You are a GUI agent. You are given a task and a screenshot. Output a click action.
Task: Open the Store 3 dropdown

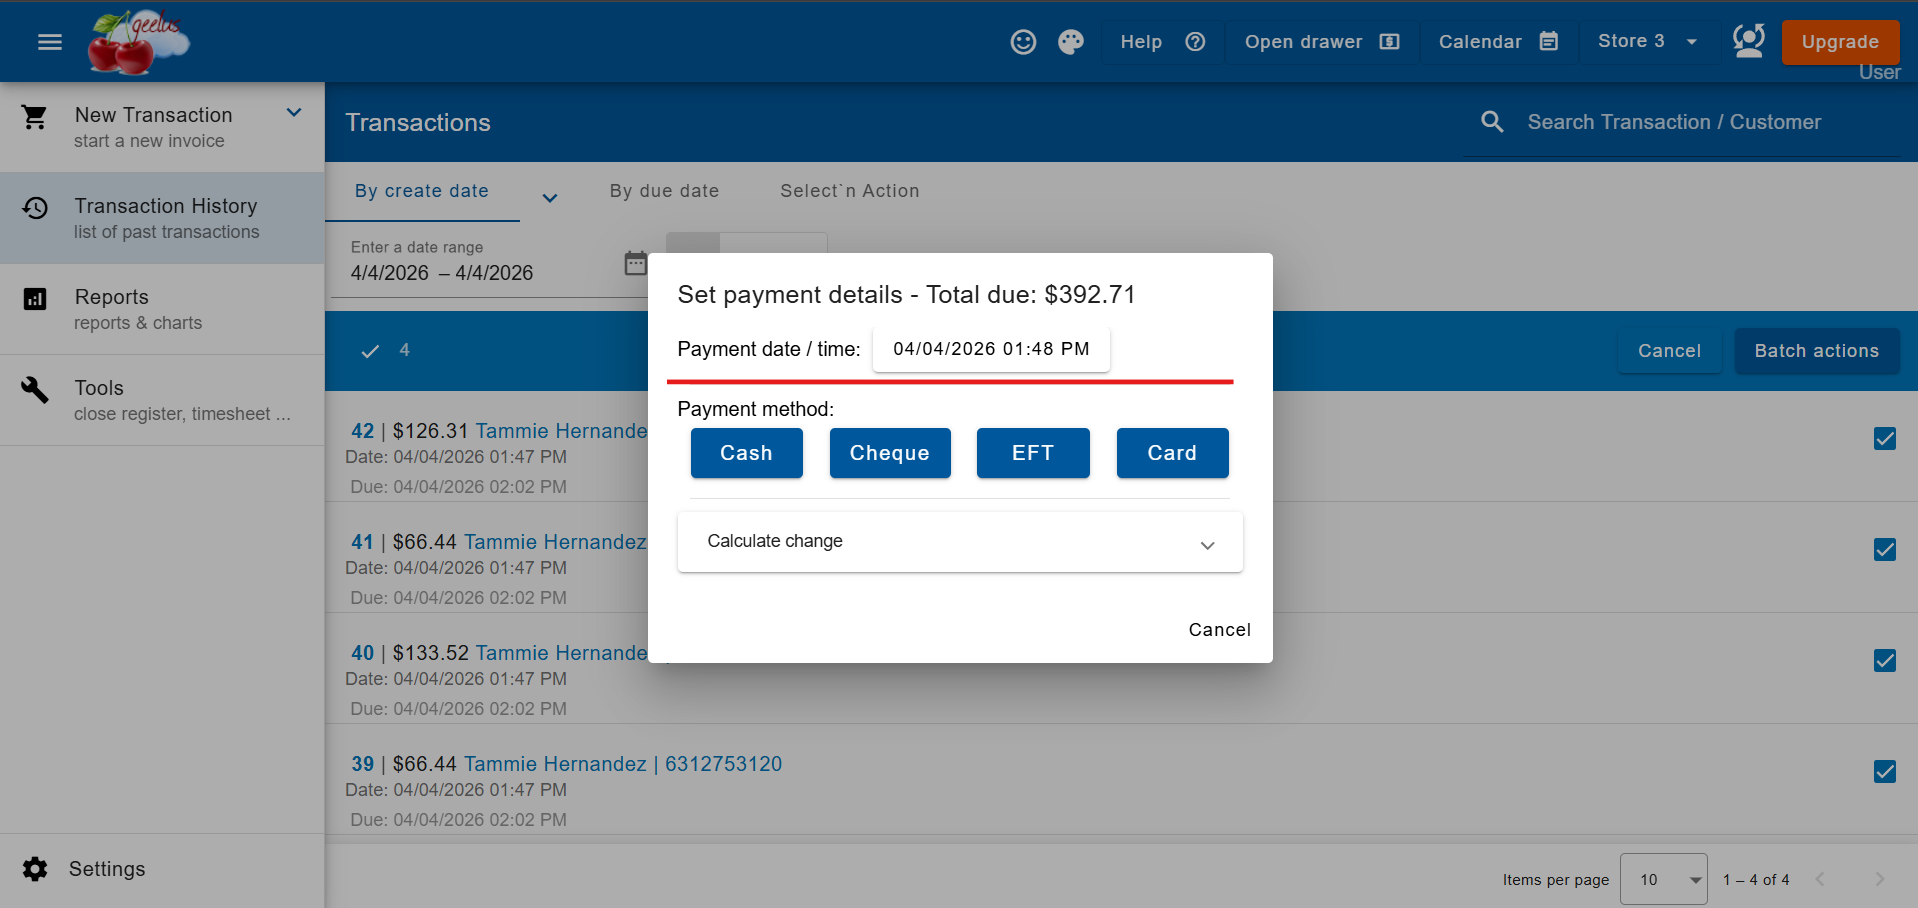pos(1647,42)
